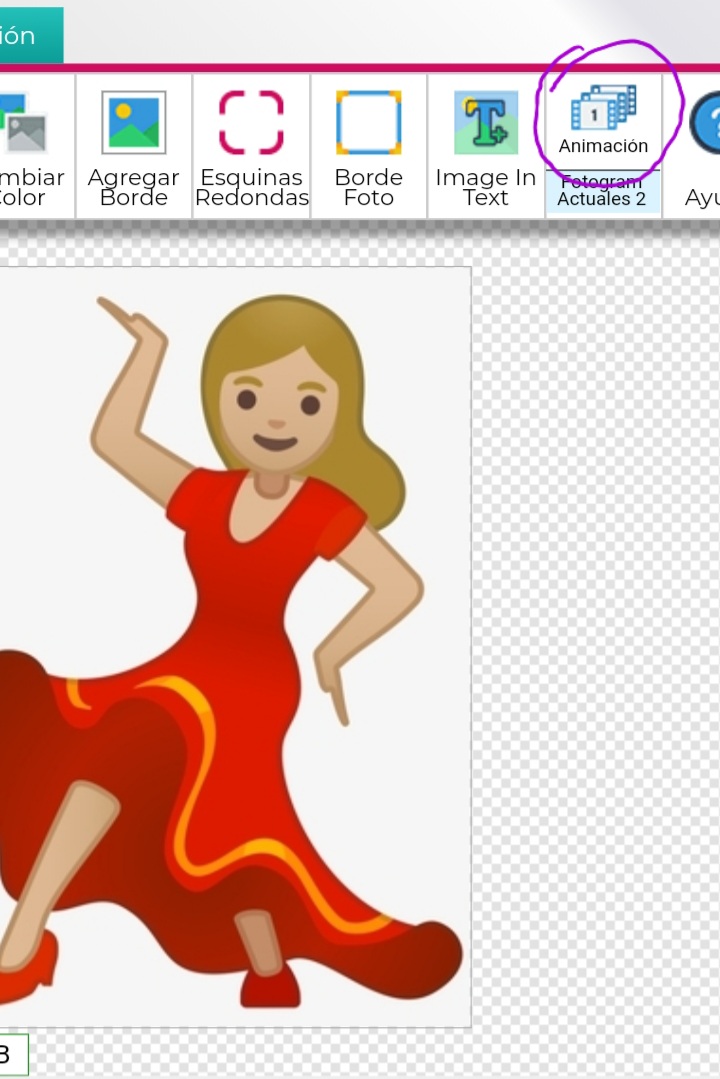Select the Agregar Borde picture icon
The width and height of the screenshot is (720, 1079).
(x=134, y=123)
